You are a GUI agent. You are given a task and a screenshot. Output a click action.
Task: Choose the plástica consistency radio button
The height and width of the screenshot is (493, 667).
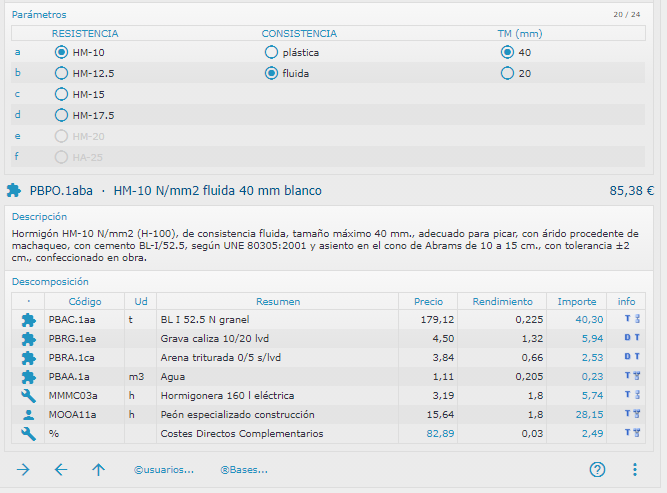[271, 52]
